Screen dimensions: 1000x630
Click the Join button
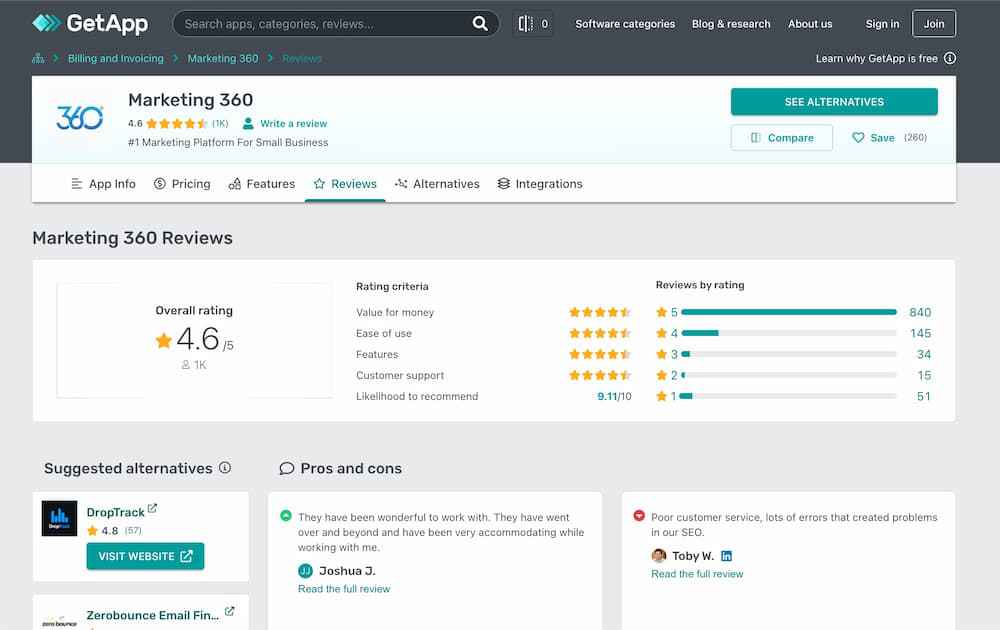(934, 24)
